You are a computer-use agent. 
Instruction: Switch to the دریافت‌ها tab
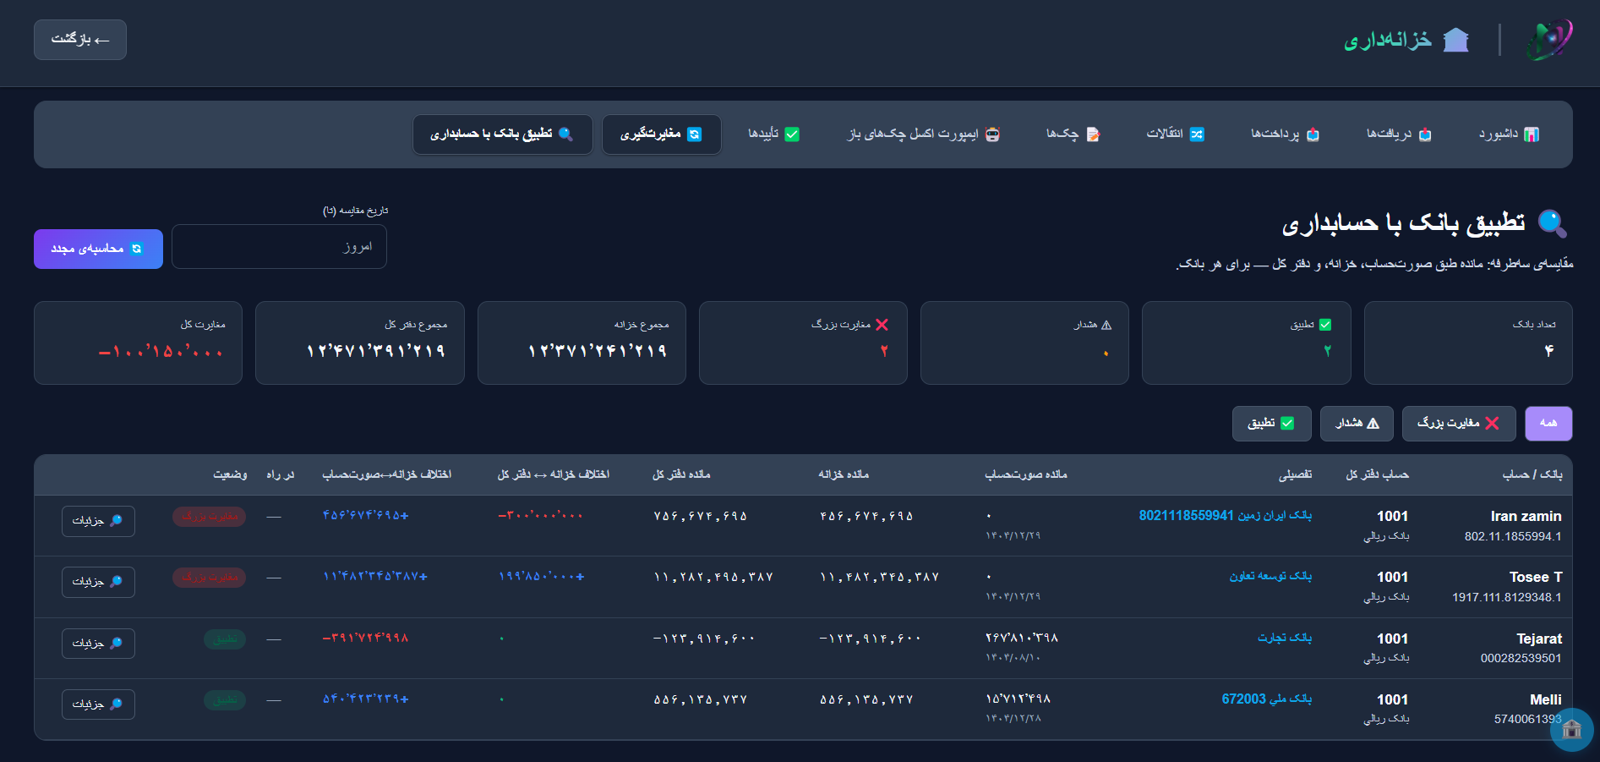point(1399,134)
